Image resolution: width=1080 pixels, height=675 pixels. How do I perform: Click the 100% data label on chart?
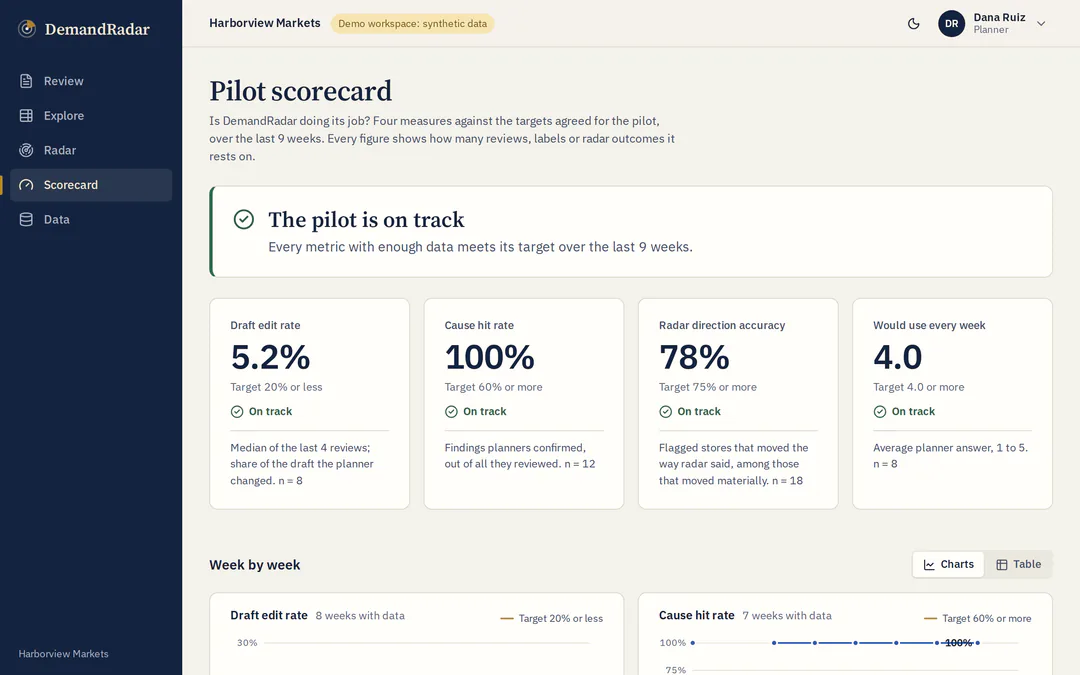(x=958, y=643)
